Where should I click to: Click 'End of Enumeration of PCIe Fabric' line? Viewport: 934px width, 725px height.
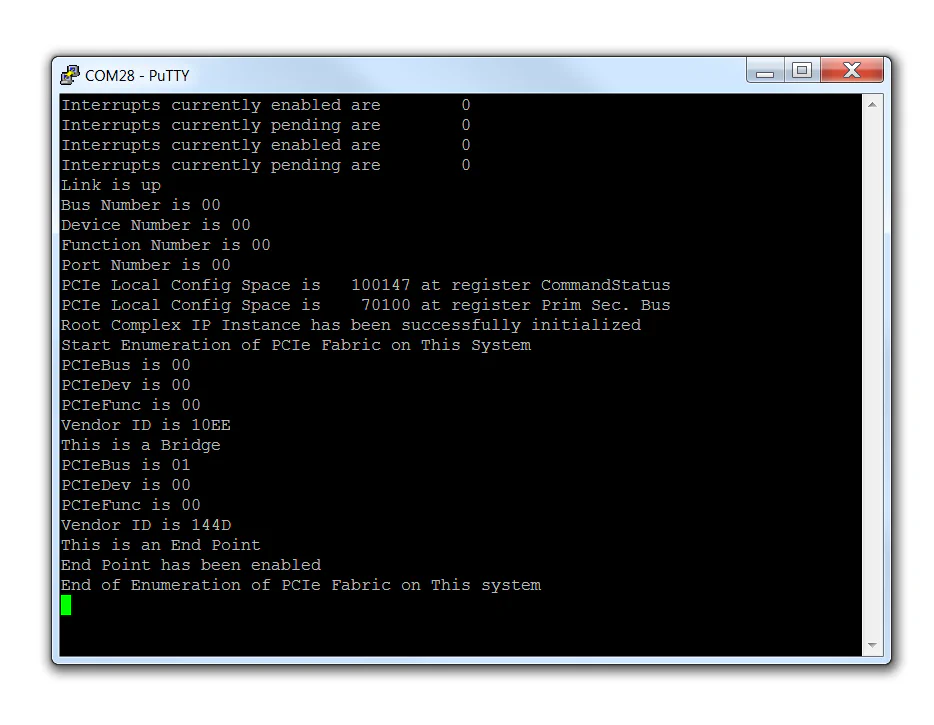click(x=301, y=584)
